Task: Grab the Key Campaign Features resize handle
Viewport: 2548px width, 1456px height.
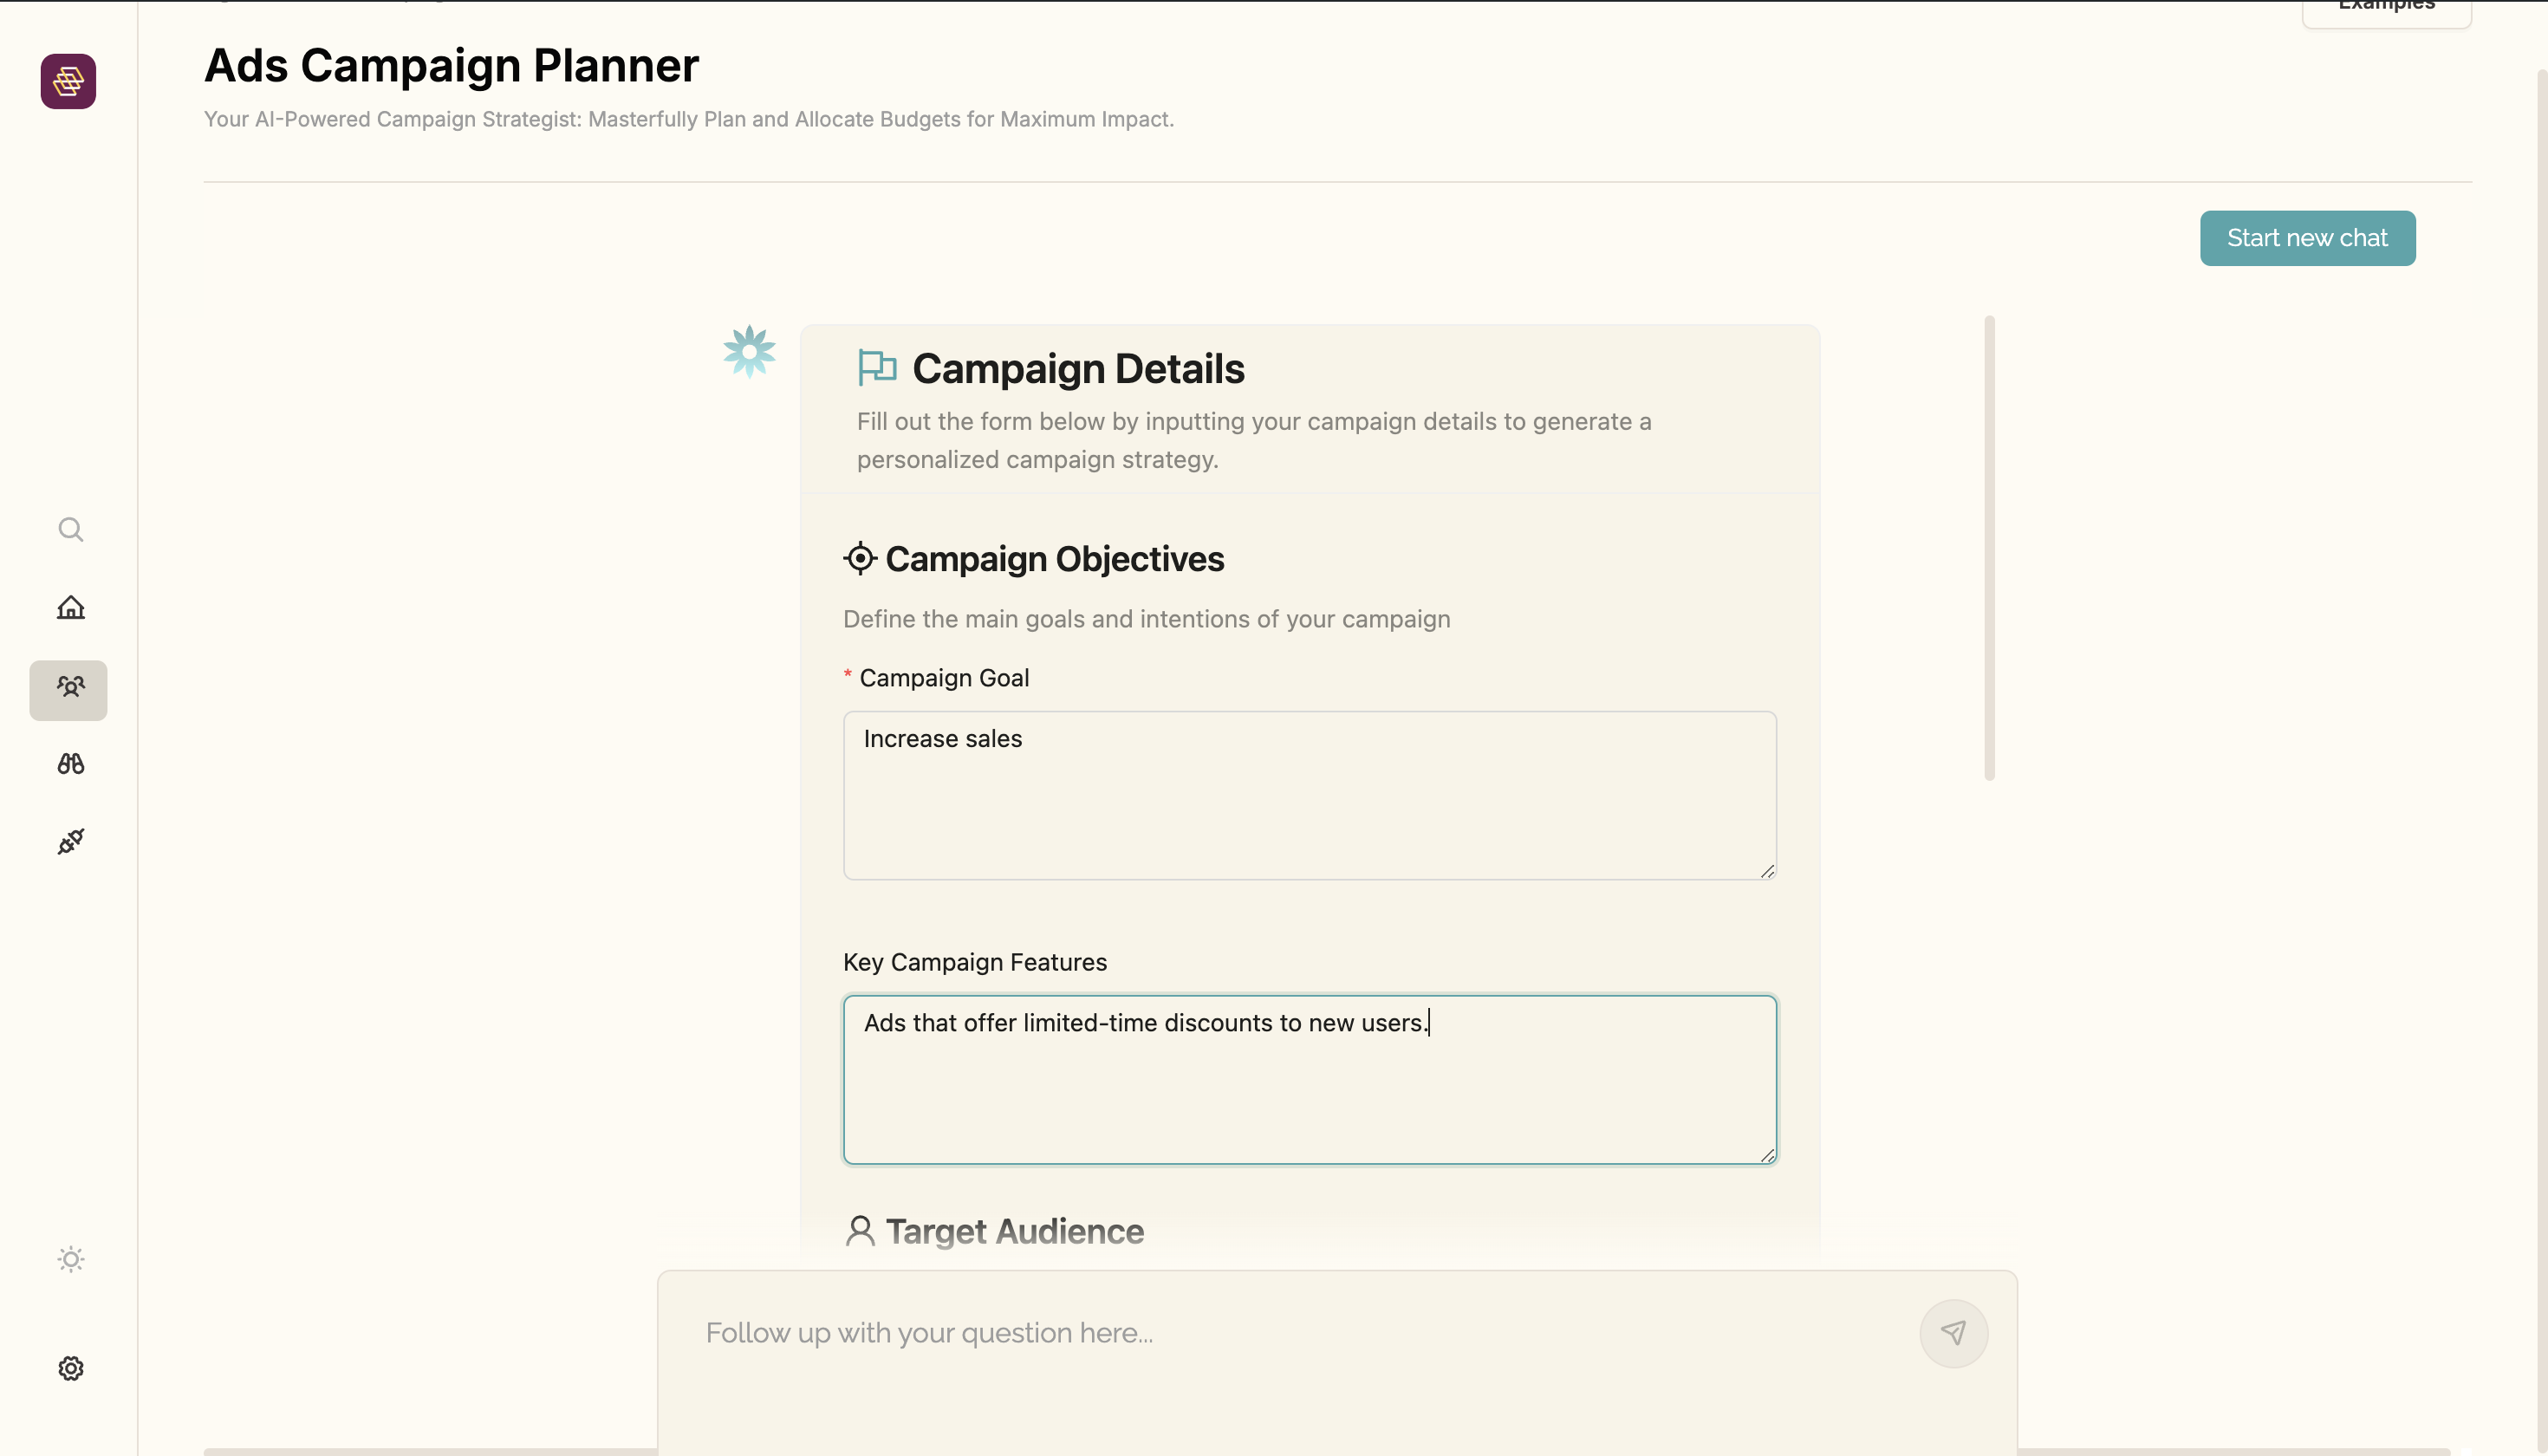Action: point(1767,1155)
